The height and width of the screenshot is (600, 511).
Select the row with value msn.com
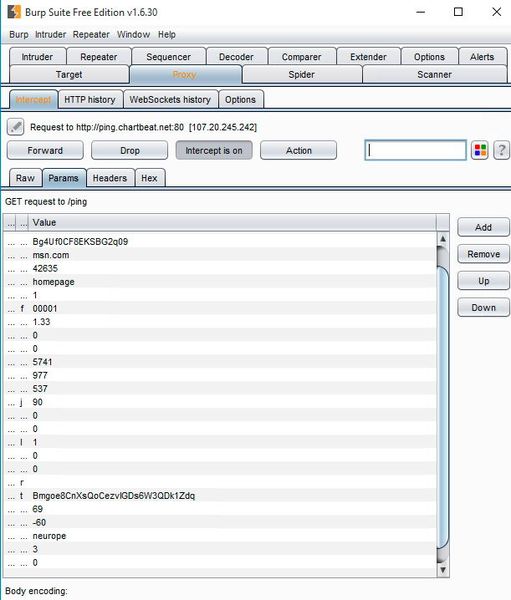click(x=220, y=255)
